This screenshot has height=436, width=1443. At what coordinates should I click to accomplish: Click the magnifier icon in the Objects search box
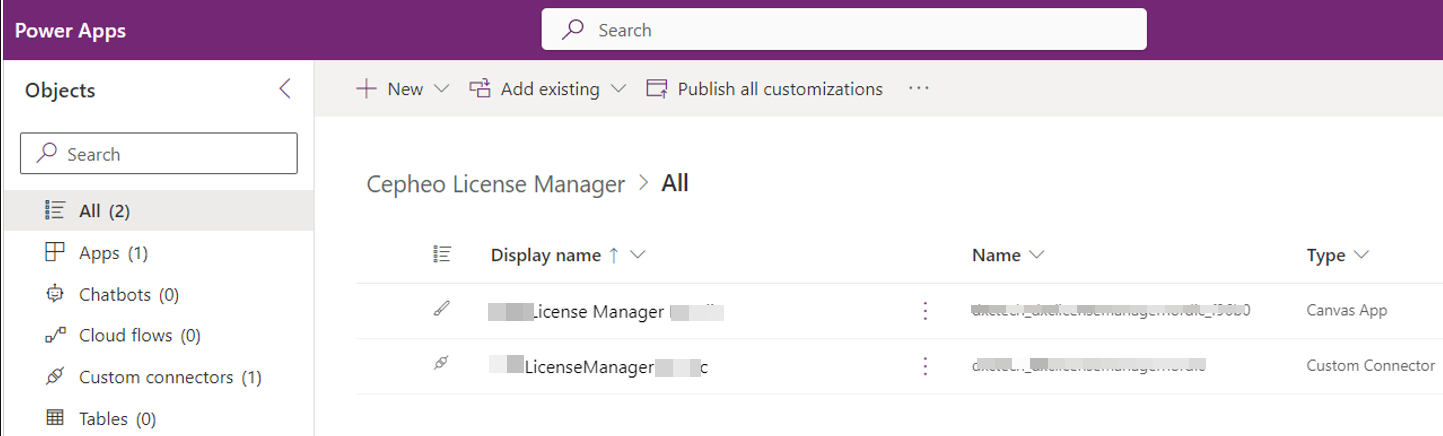(x=46, y=154)
